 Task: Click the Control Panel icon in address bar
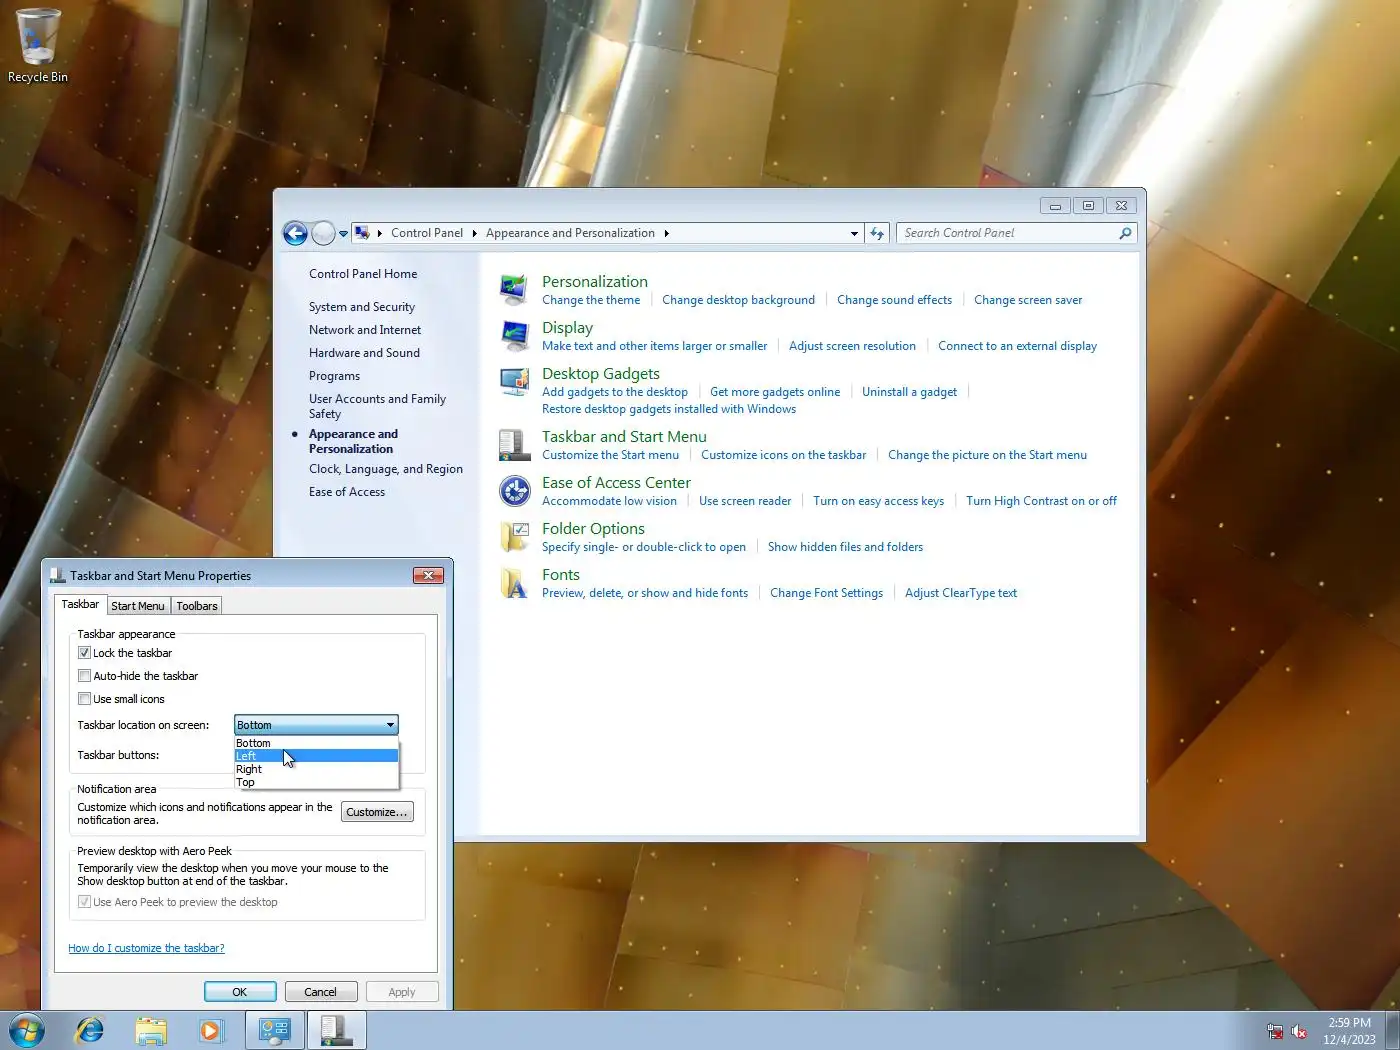(363, 233)
